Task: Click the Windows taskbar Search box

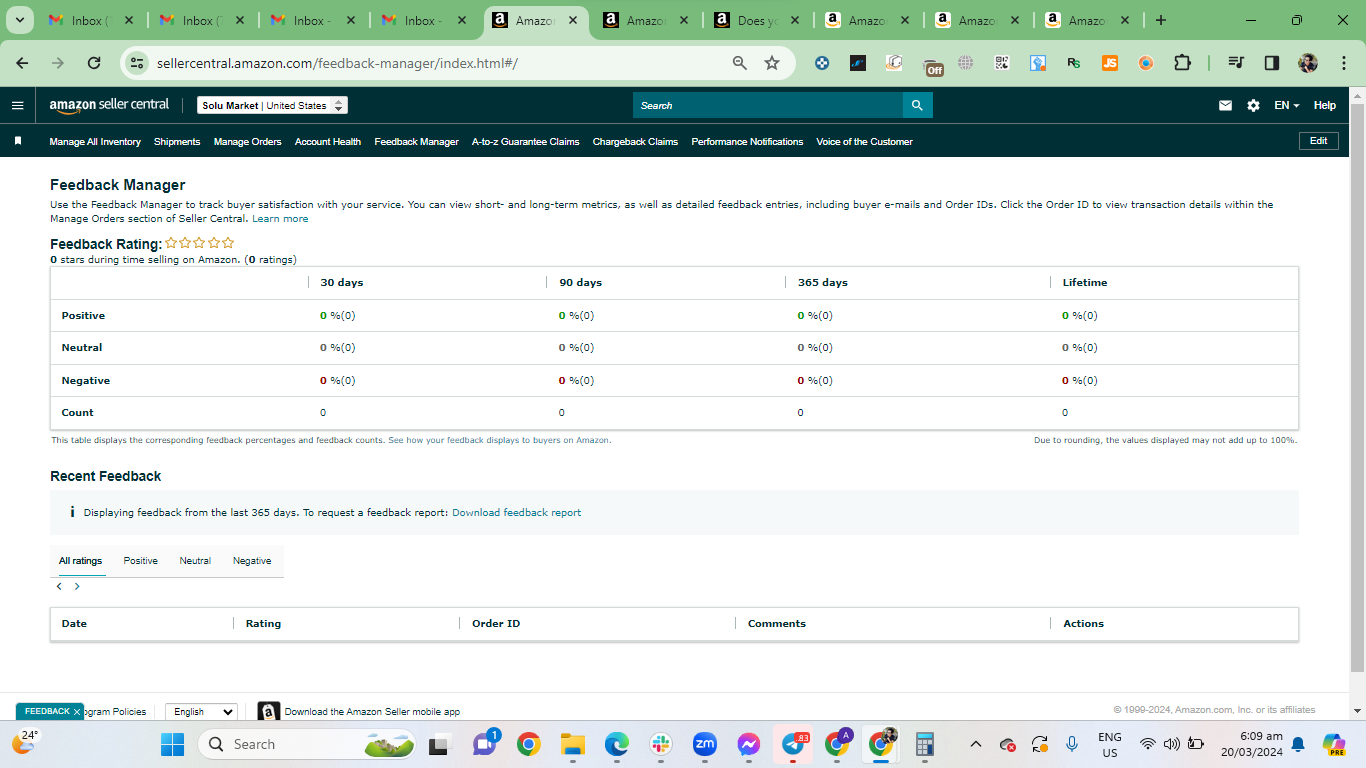Action: 308,744
